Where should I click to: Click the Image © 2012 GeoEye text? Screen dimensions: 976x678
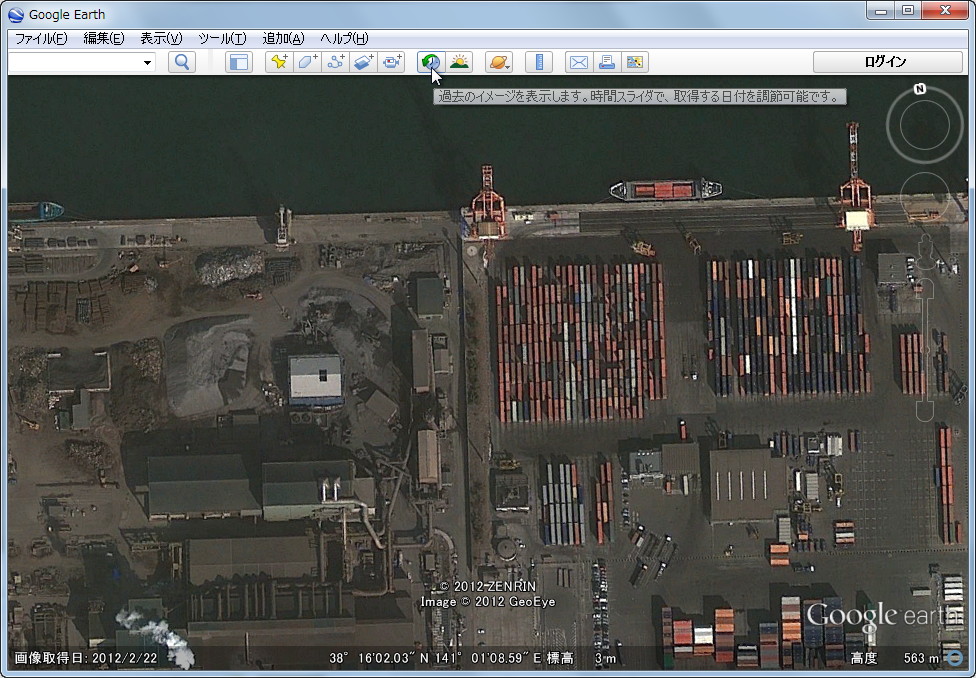[x=487, y=602]
